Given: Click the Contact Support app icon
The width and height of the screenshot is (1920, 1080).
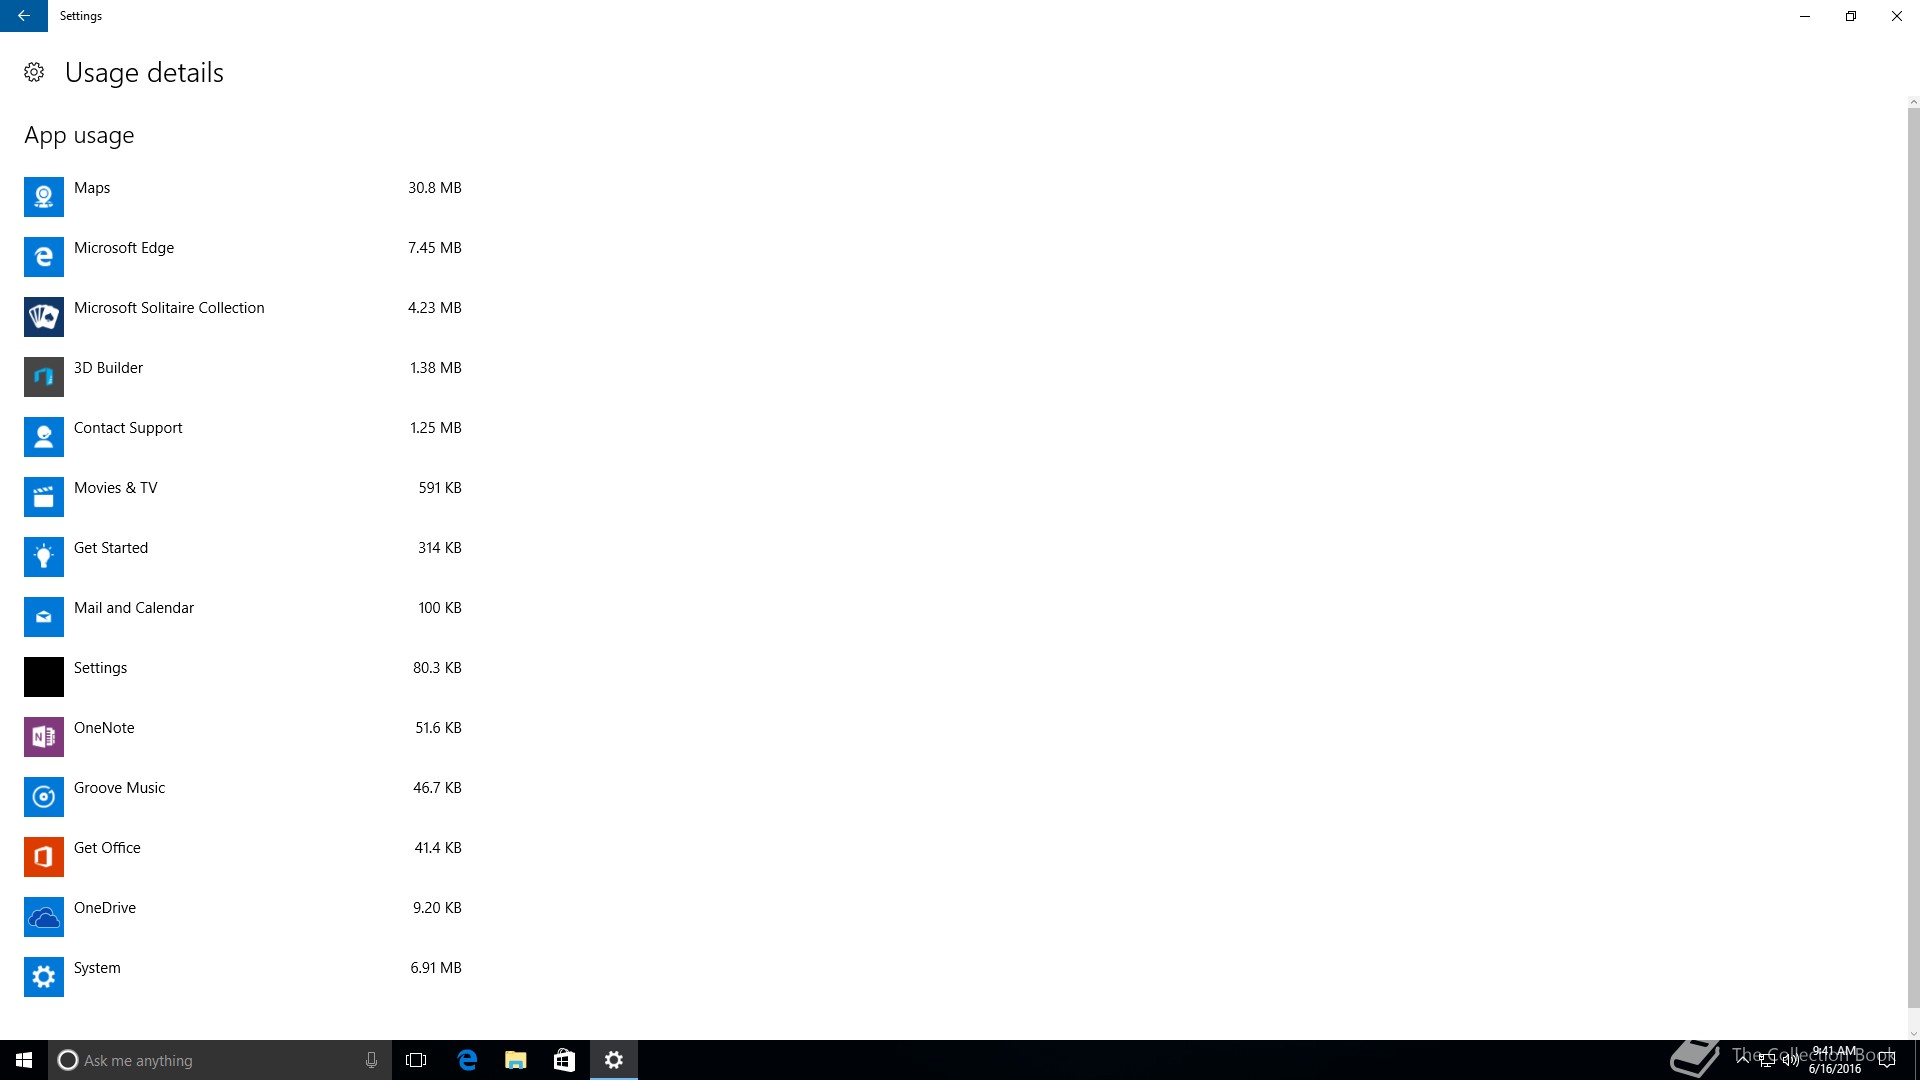Looking at the screenshot, I should [44, 437].
